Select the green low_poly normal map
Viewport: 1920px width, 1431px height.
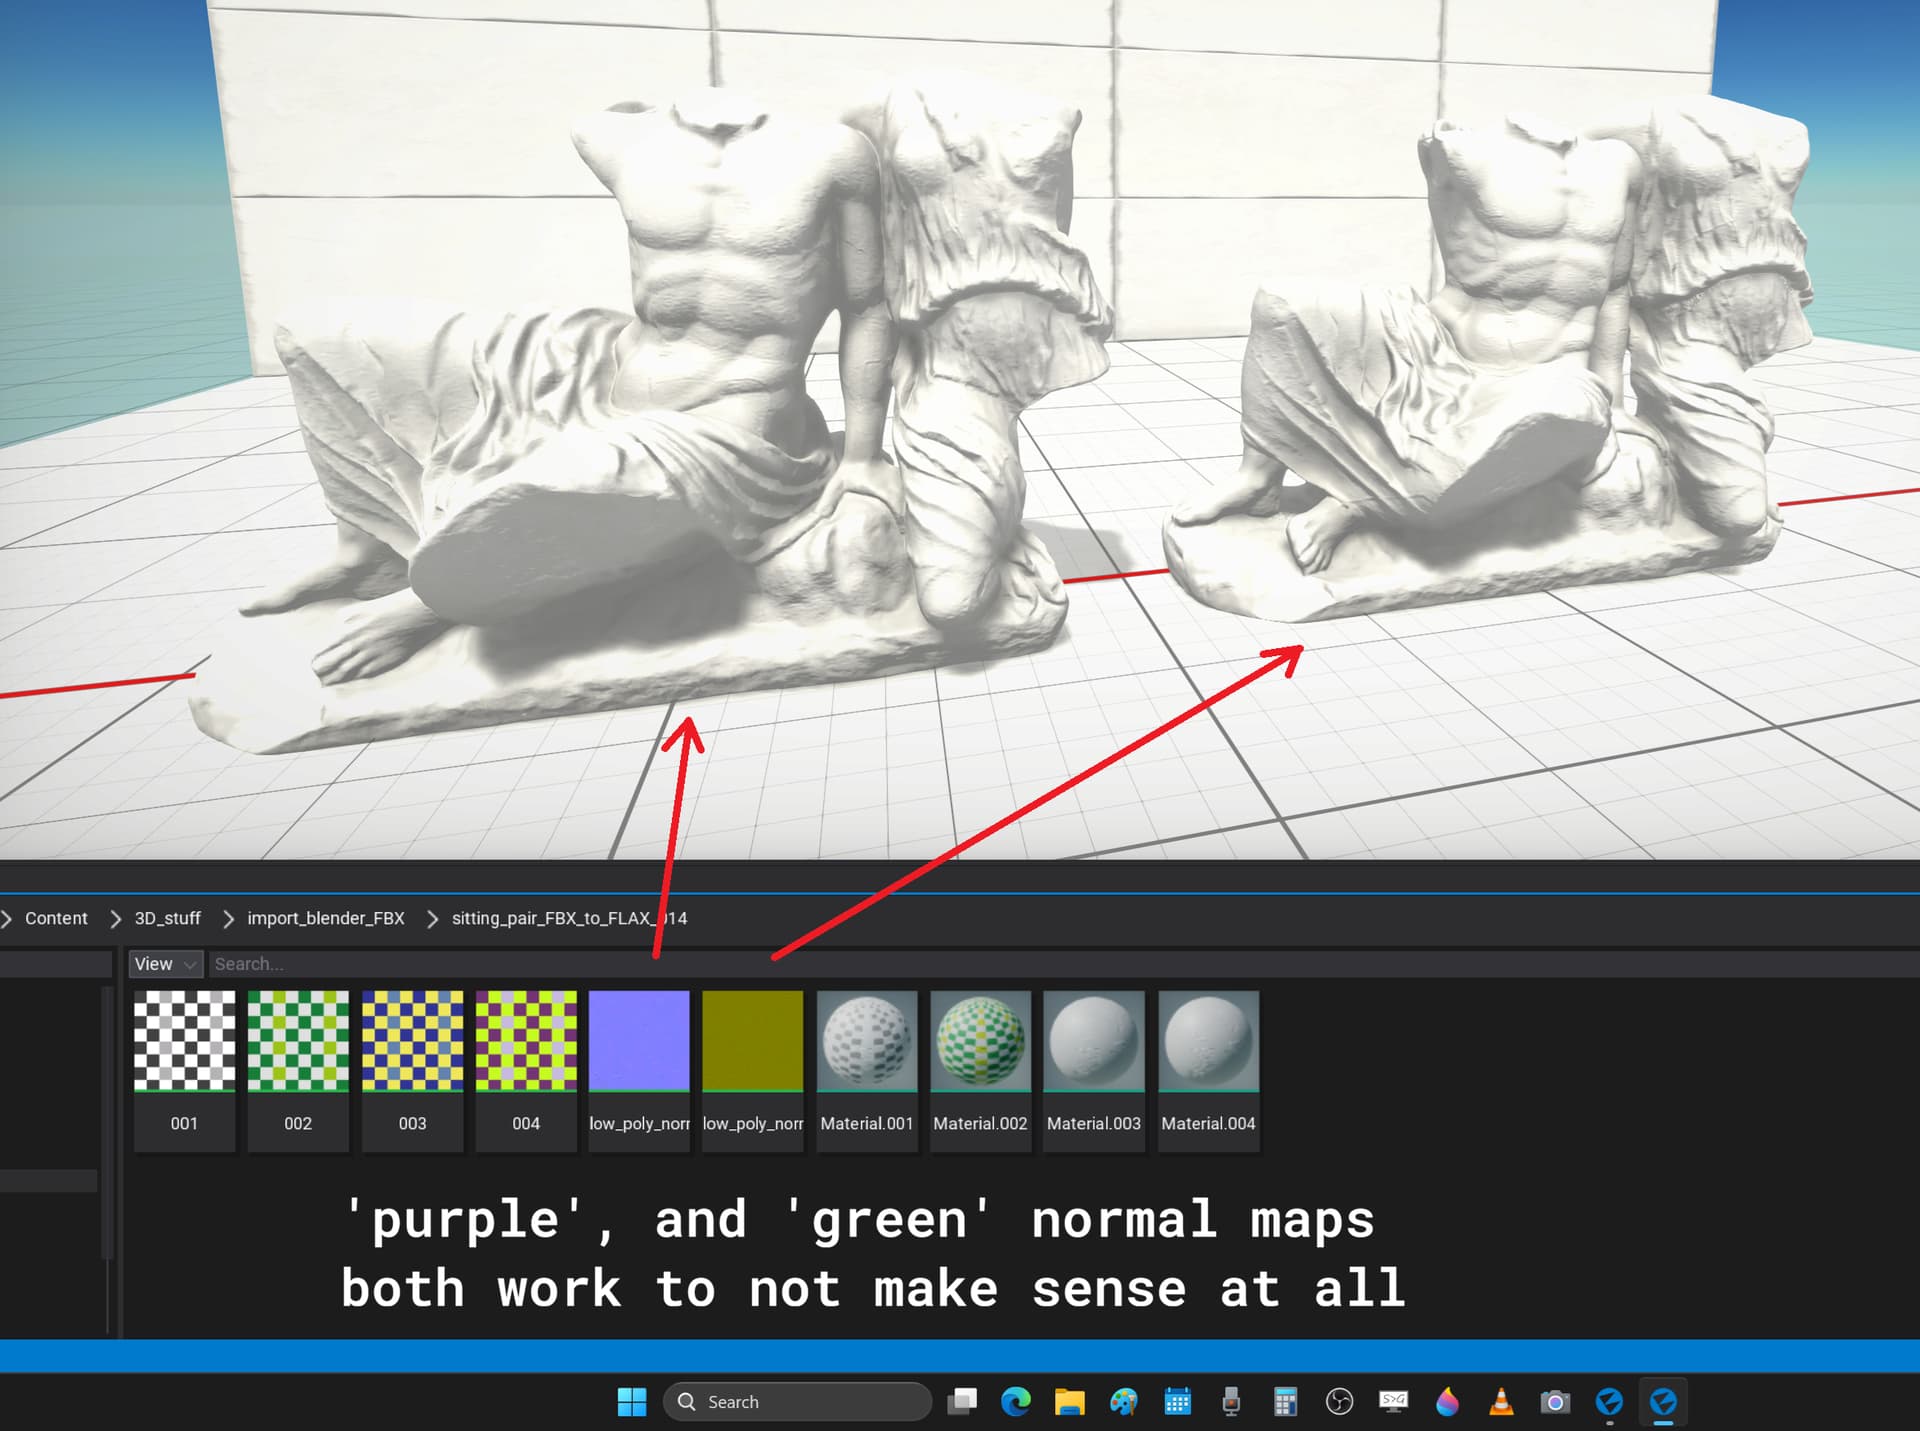pyautogui.click(x=753, y=1041)
